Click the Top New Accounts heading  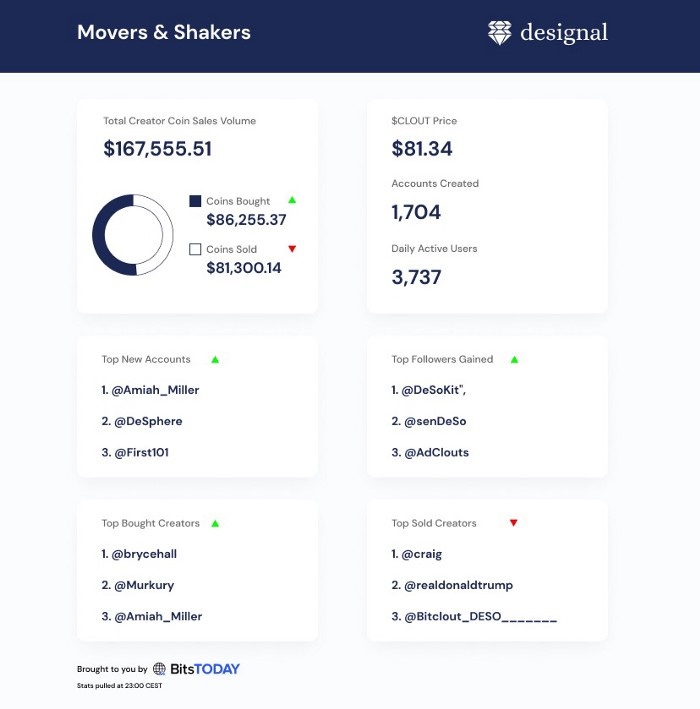(146, 359)
